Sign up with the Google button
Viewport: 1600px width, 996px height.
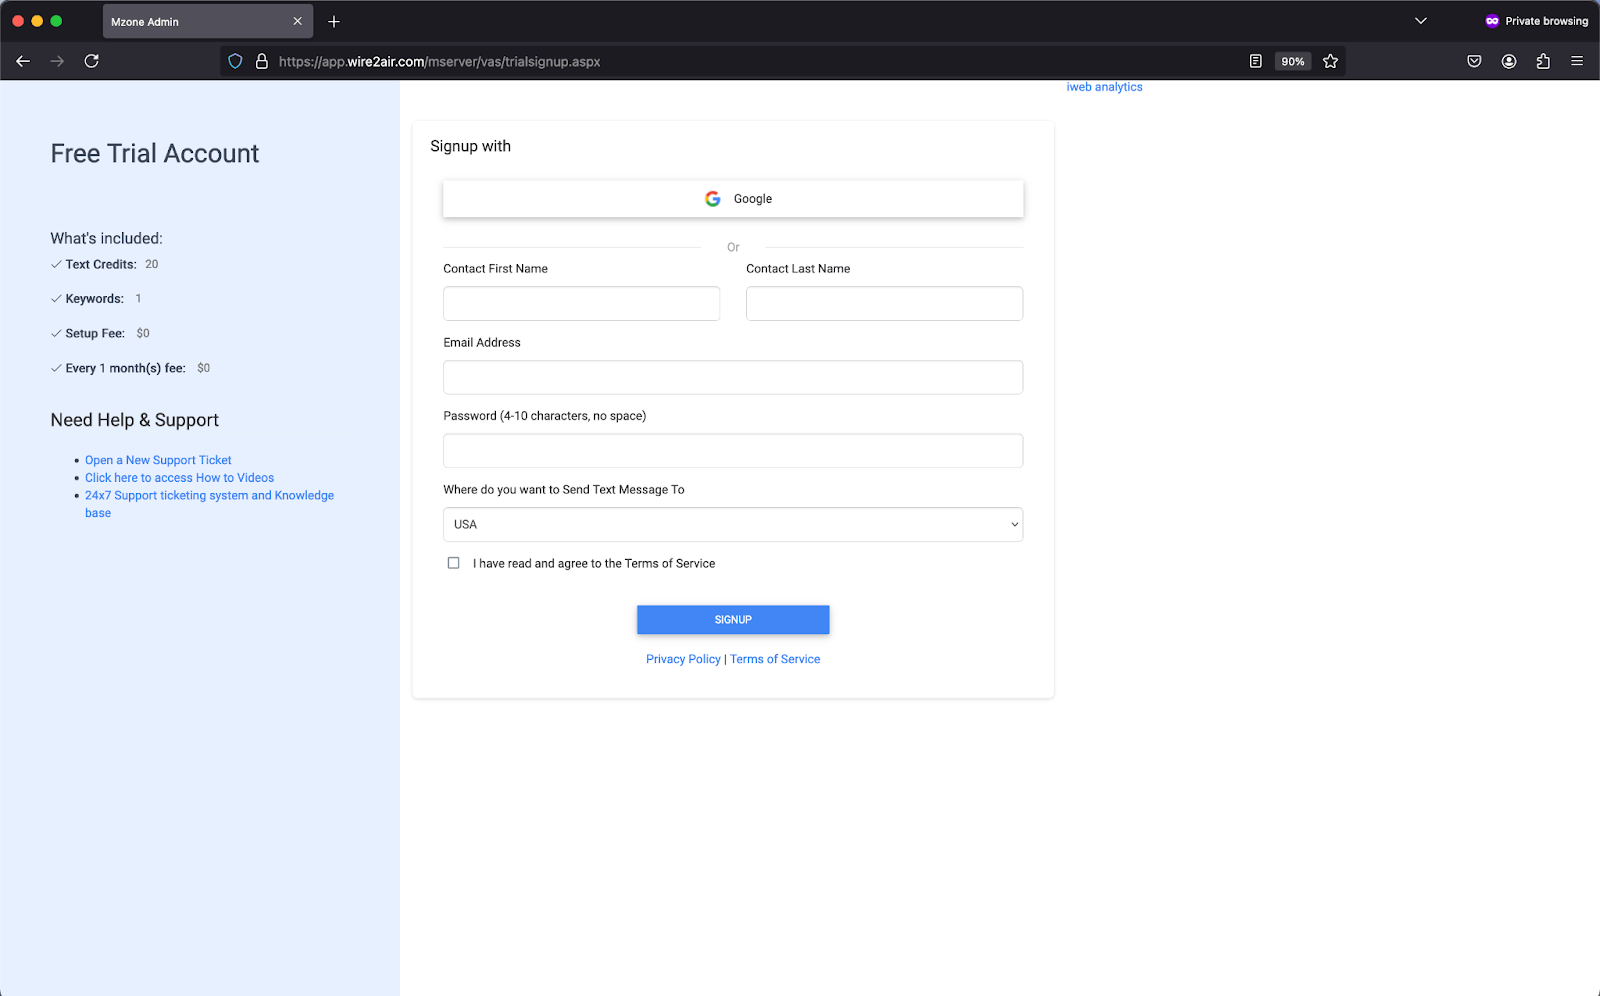tap(732, 199)
